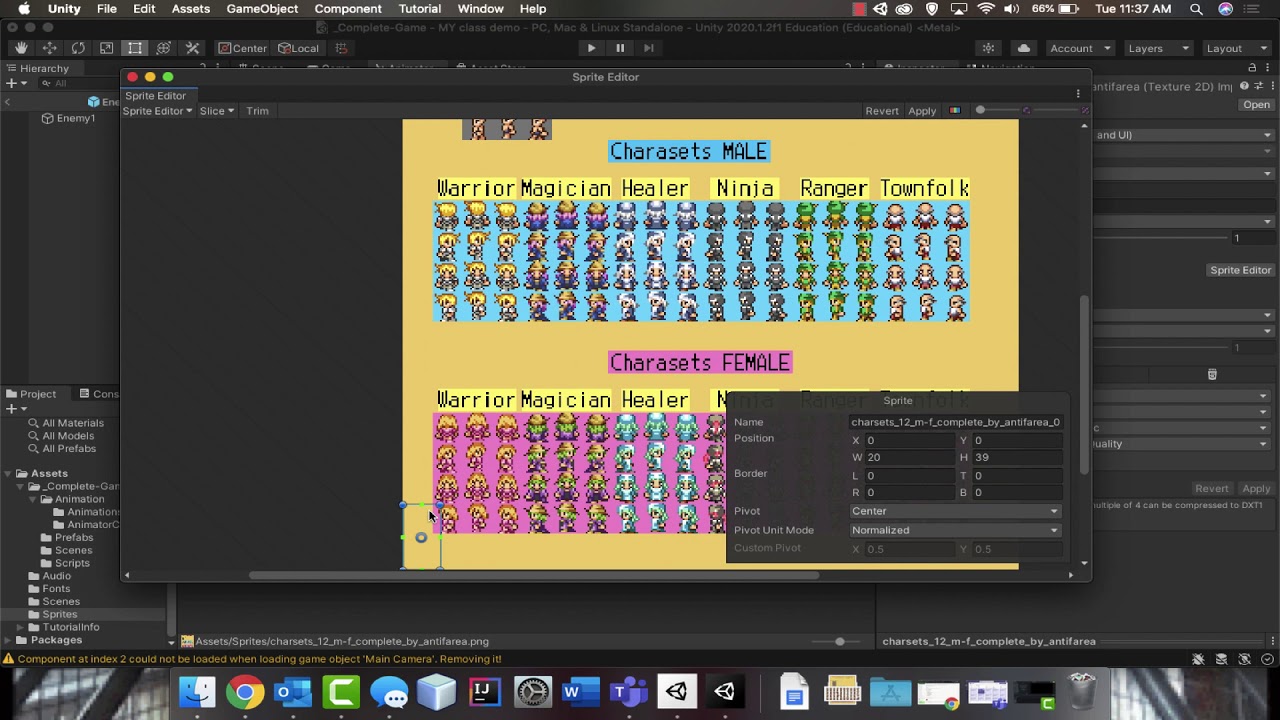Image resolution: width=1280 pixels, height=720 pixels.
Task: Click the Hierarchy add (+) button
Action: pos(11,83)
